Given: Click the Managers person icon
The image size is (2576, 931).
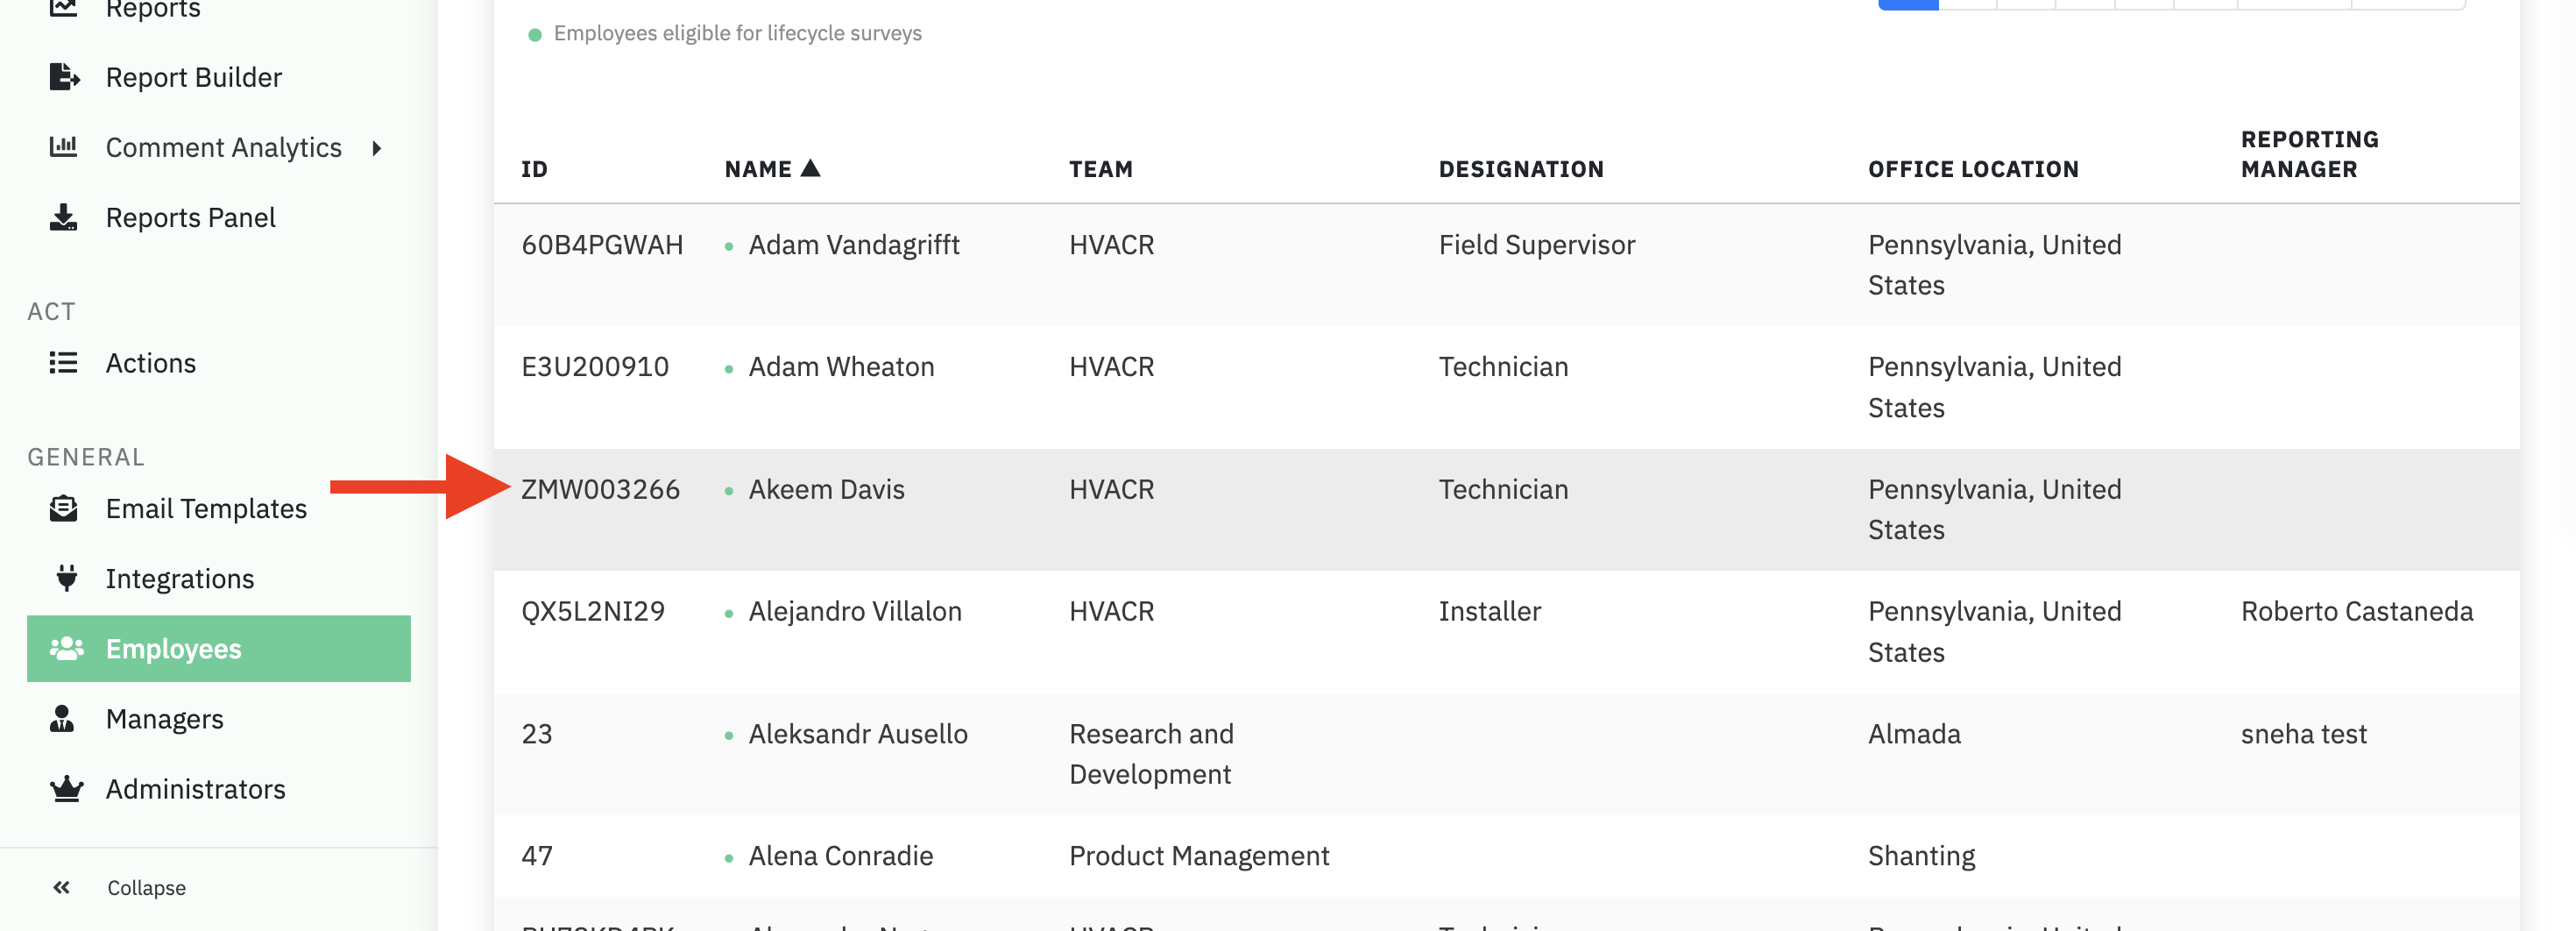Looking at the screenshot, I should click(63, 718).
